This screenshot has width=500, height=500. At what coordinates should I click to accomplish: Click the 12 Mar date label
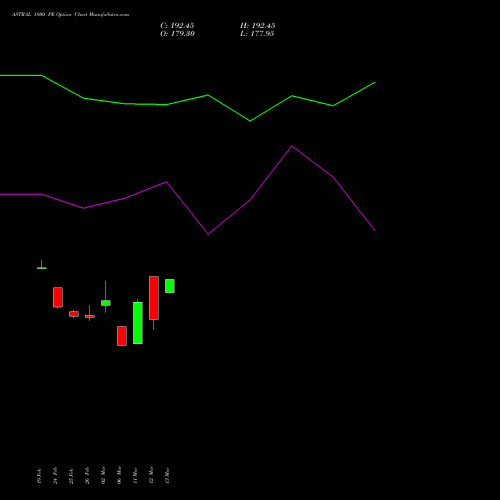(151, 475)
